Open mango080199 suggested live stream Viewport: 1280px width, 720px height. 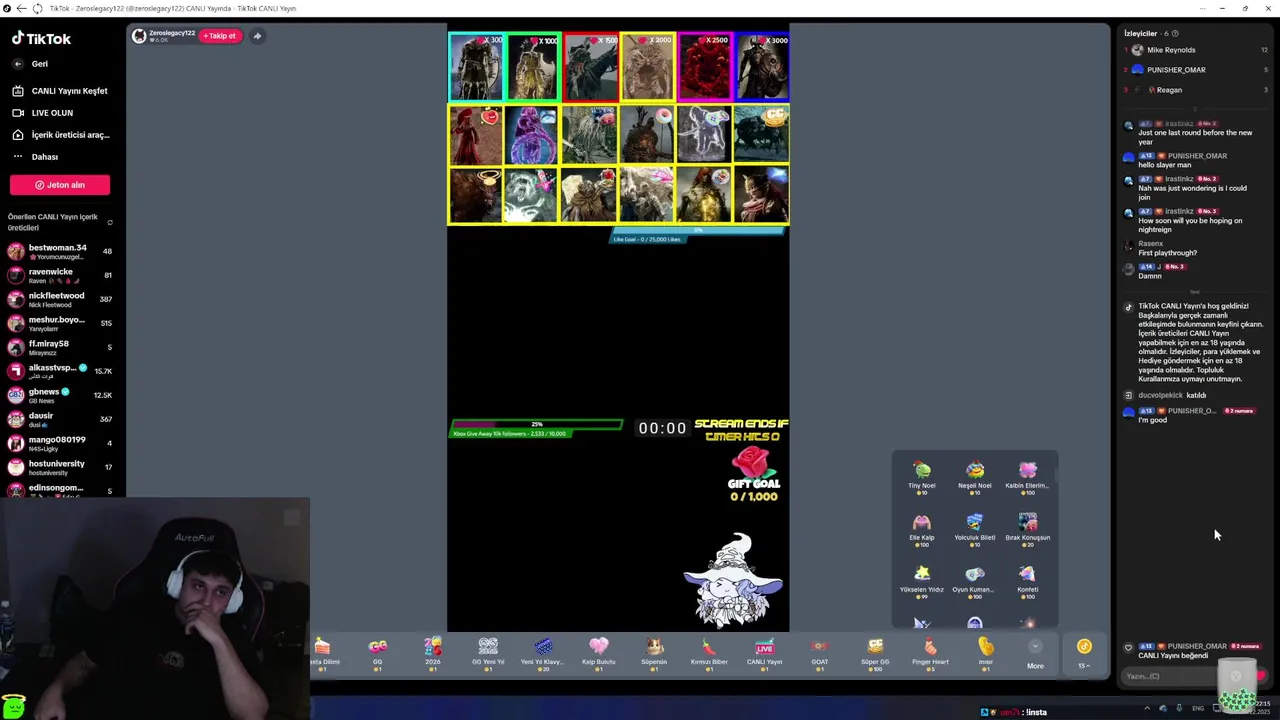[x=60, y=443]
